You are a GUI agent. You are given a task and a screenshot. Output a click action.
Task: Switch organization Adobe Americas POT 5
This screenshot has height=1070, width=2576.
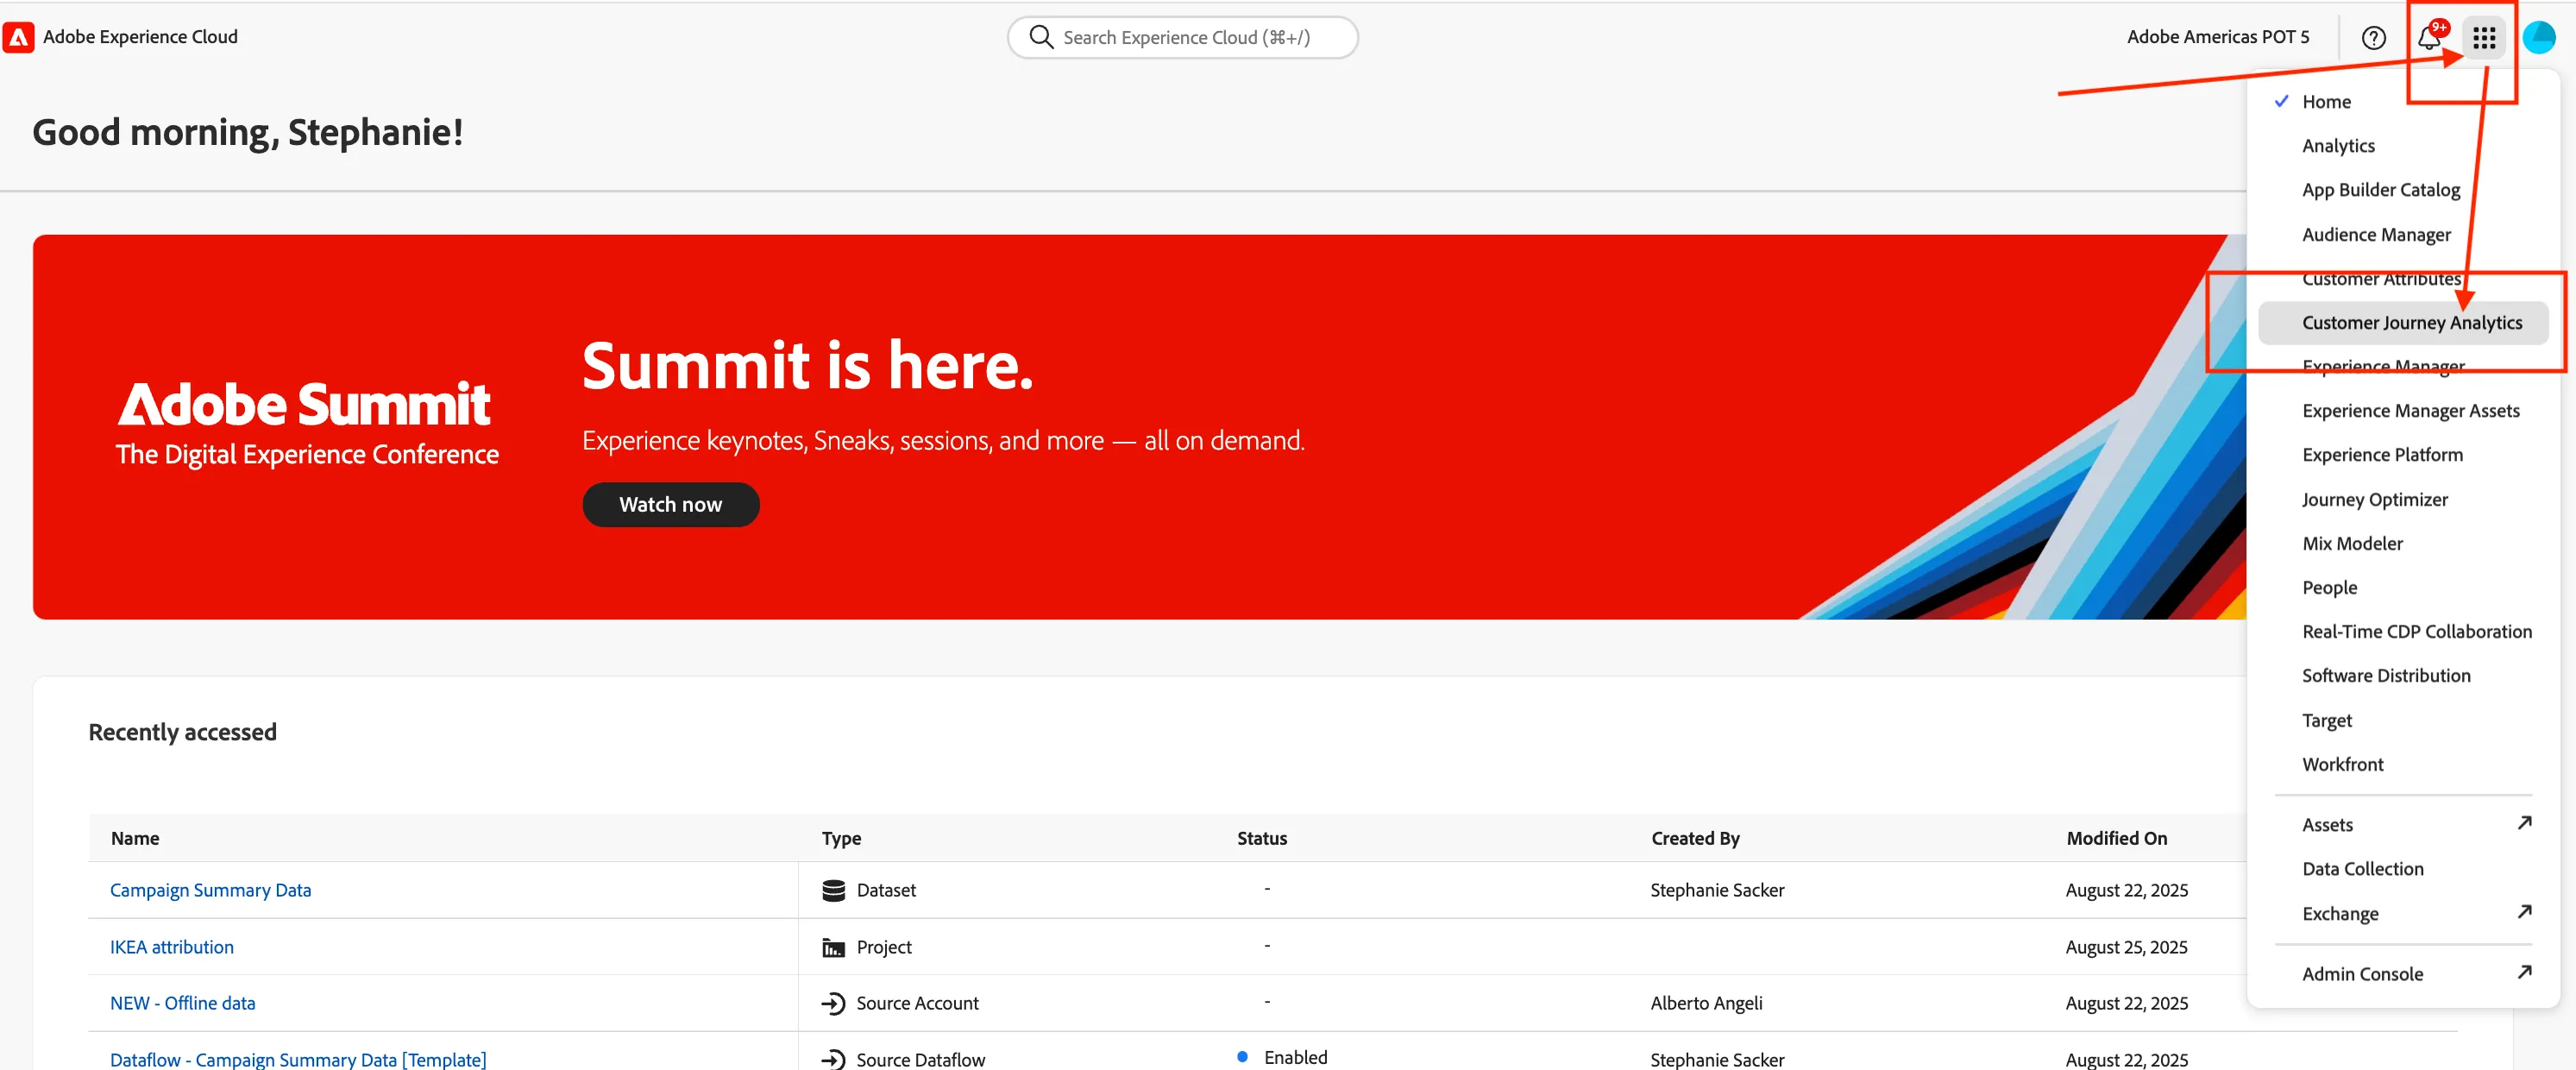coord(2217,37)
